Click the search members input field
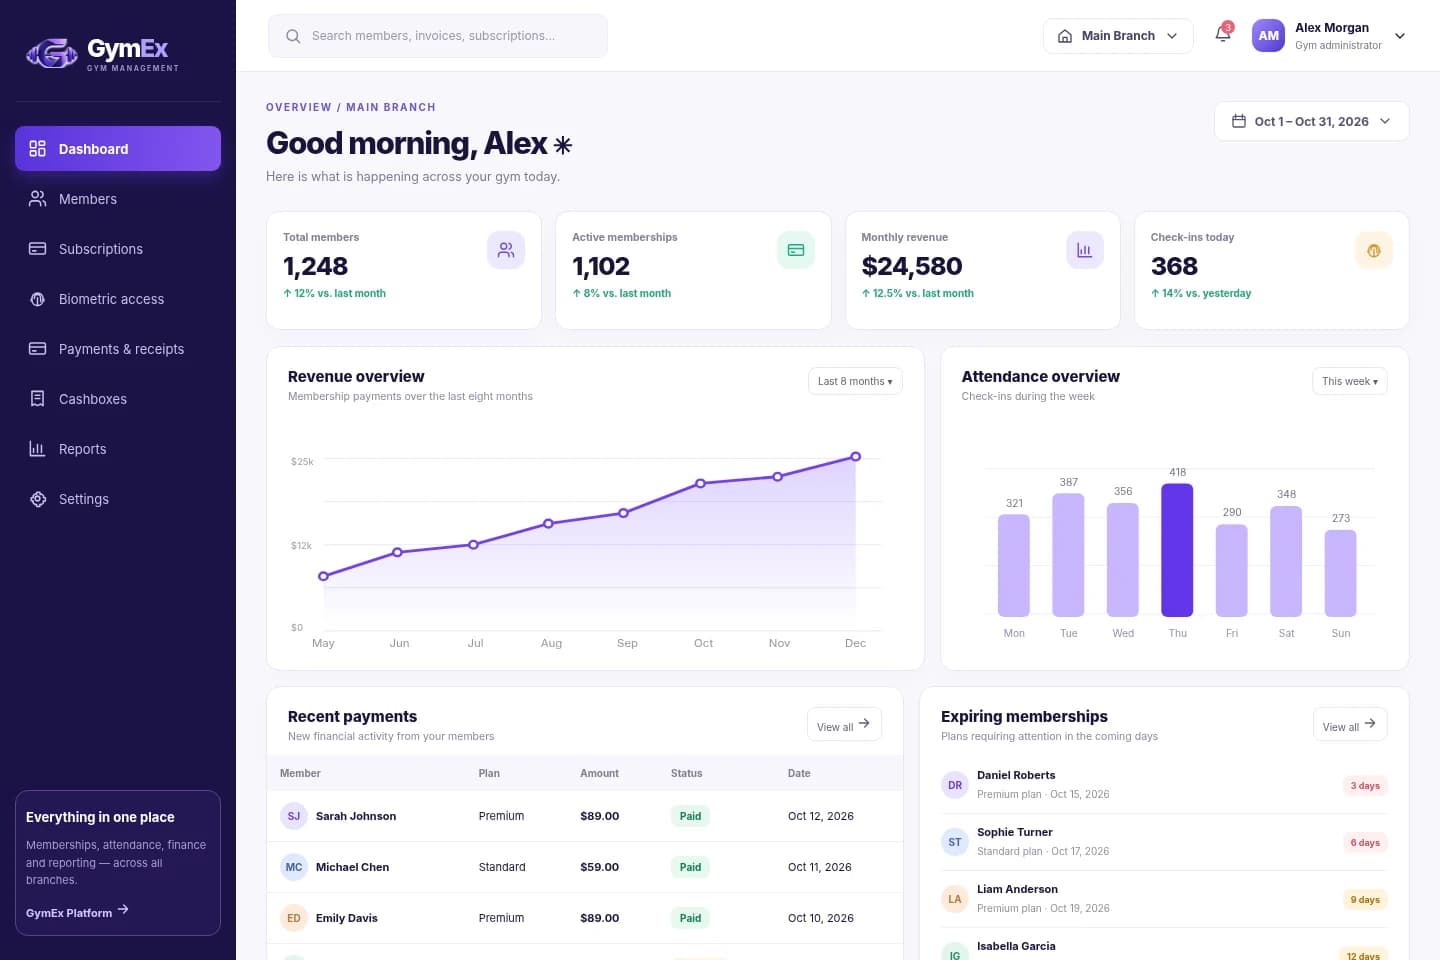 438,36
